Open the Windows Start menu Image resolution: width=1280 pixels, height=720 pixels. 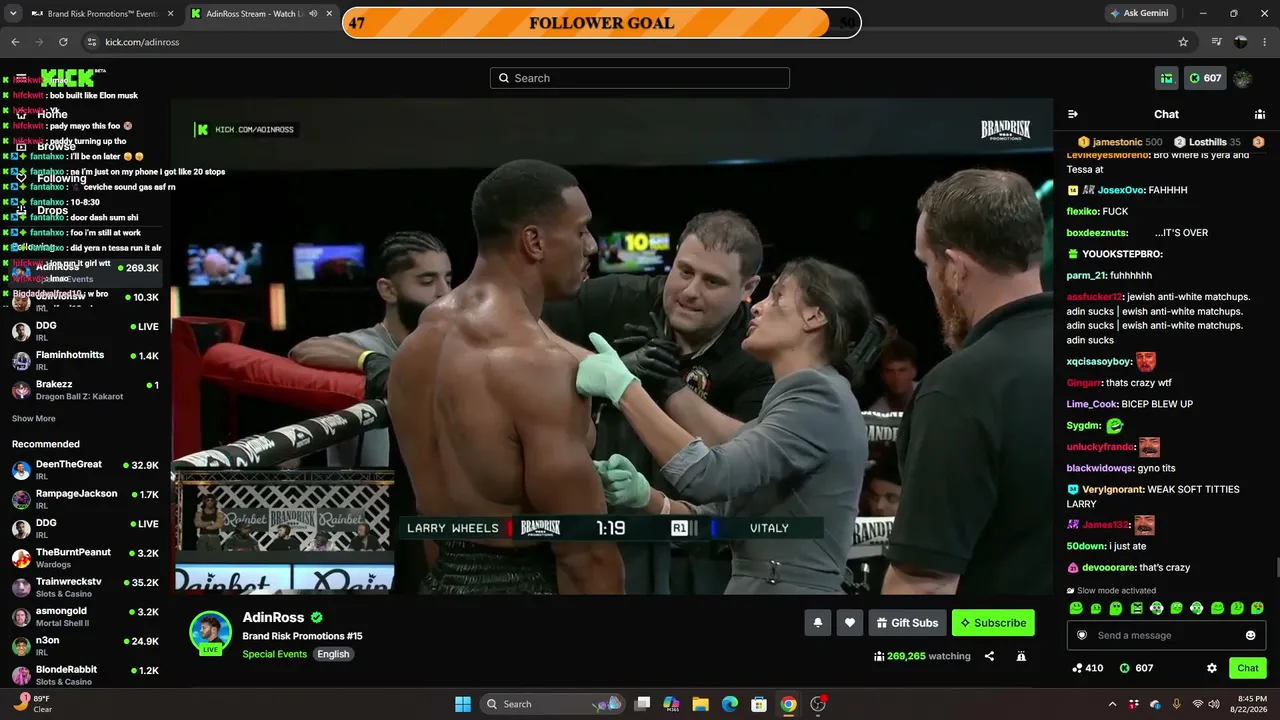[x=463, y=704]
